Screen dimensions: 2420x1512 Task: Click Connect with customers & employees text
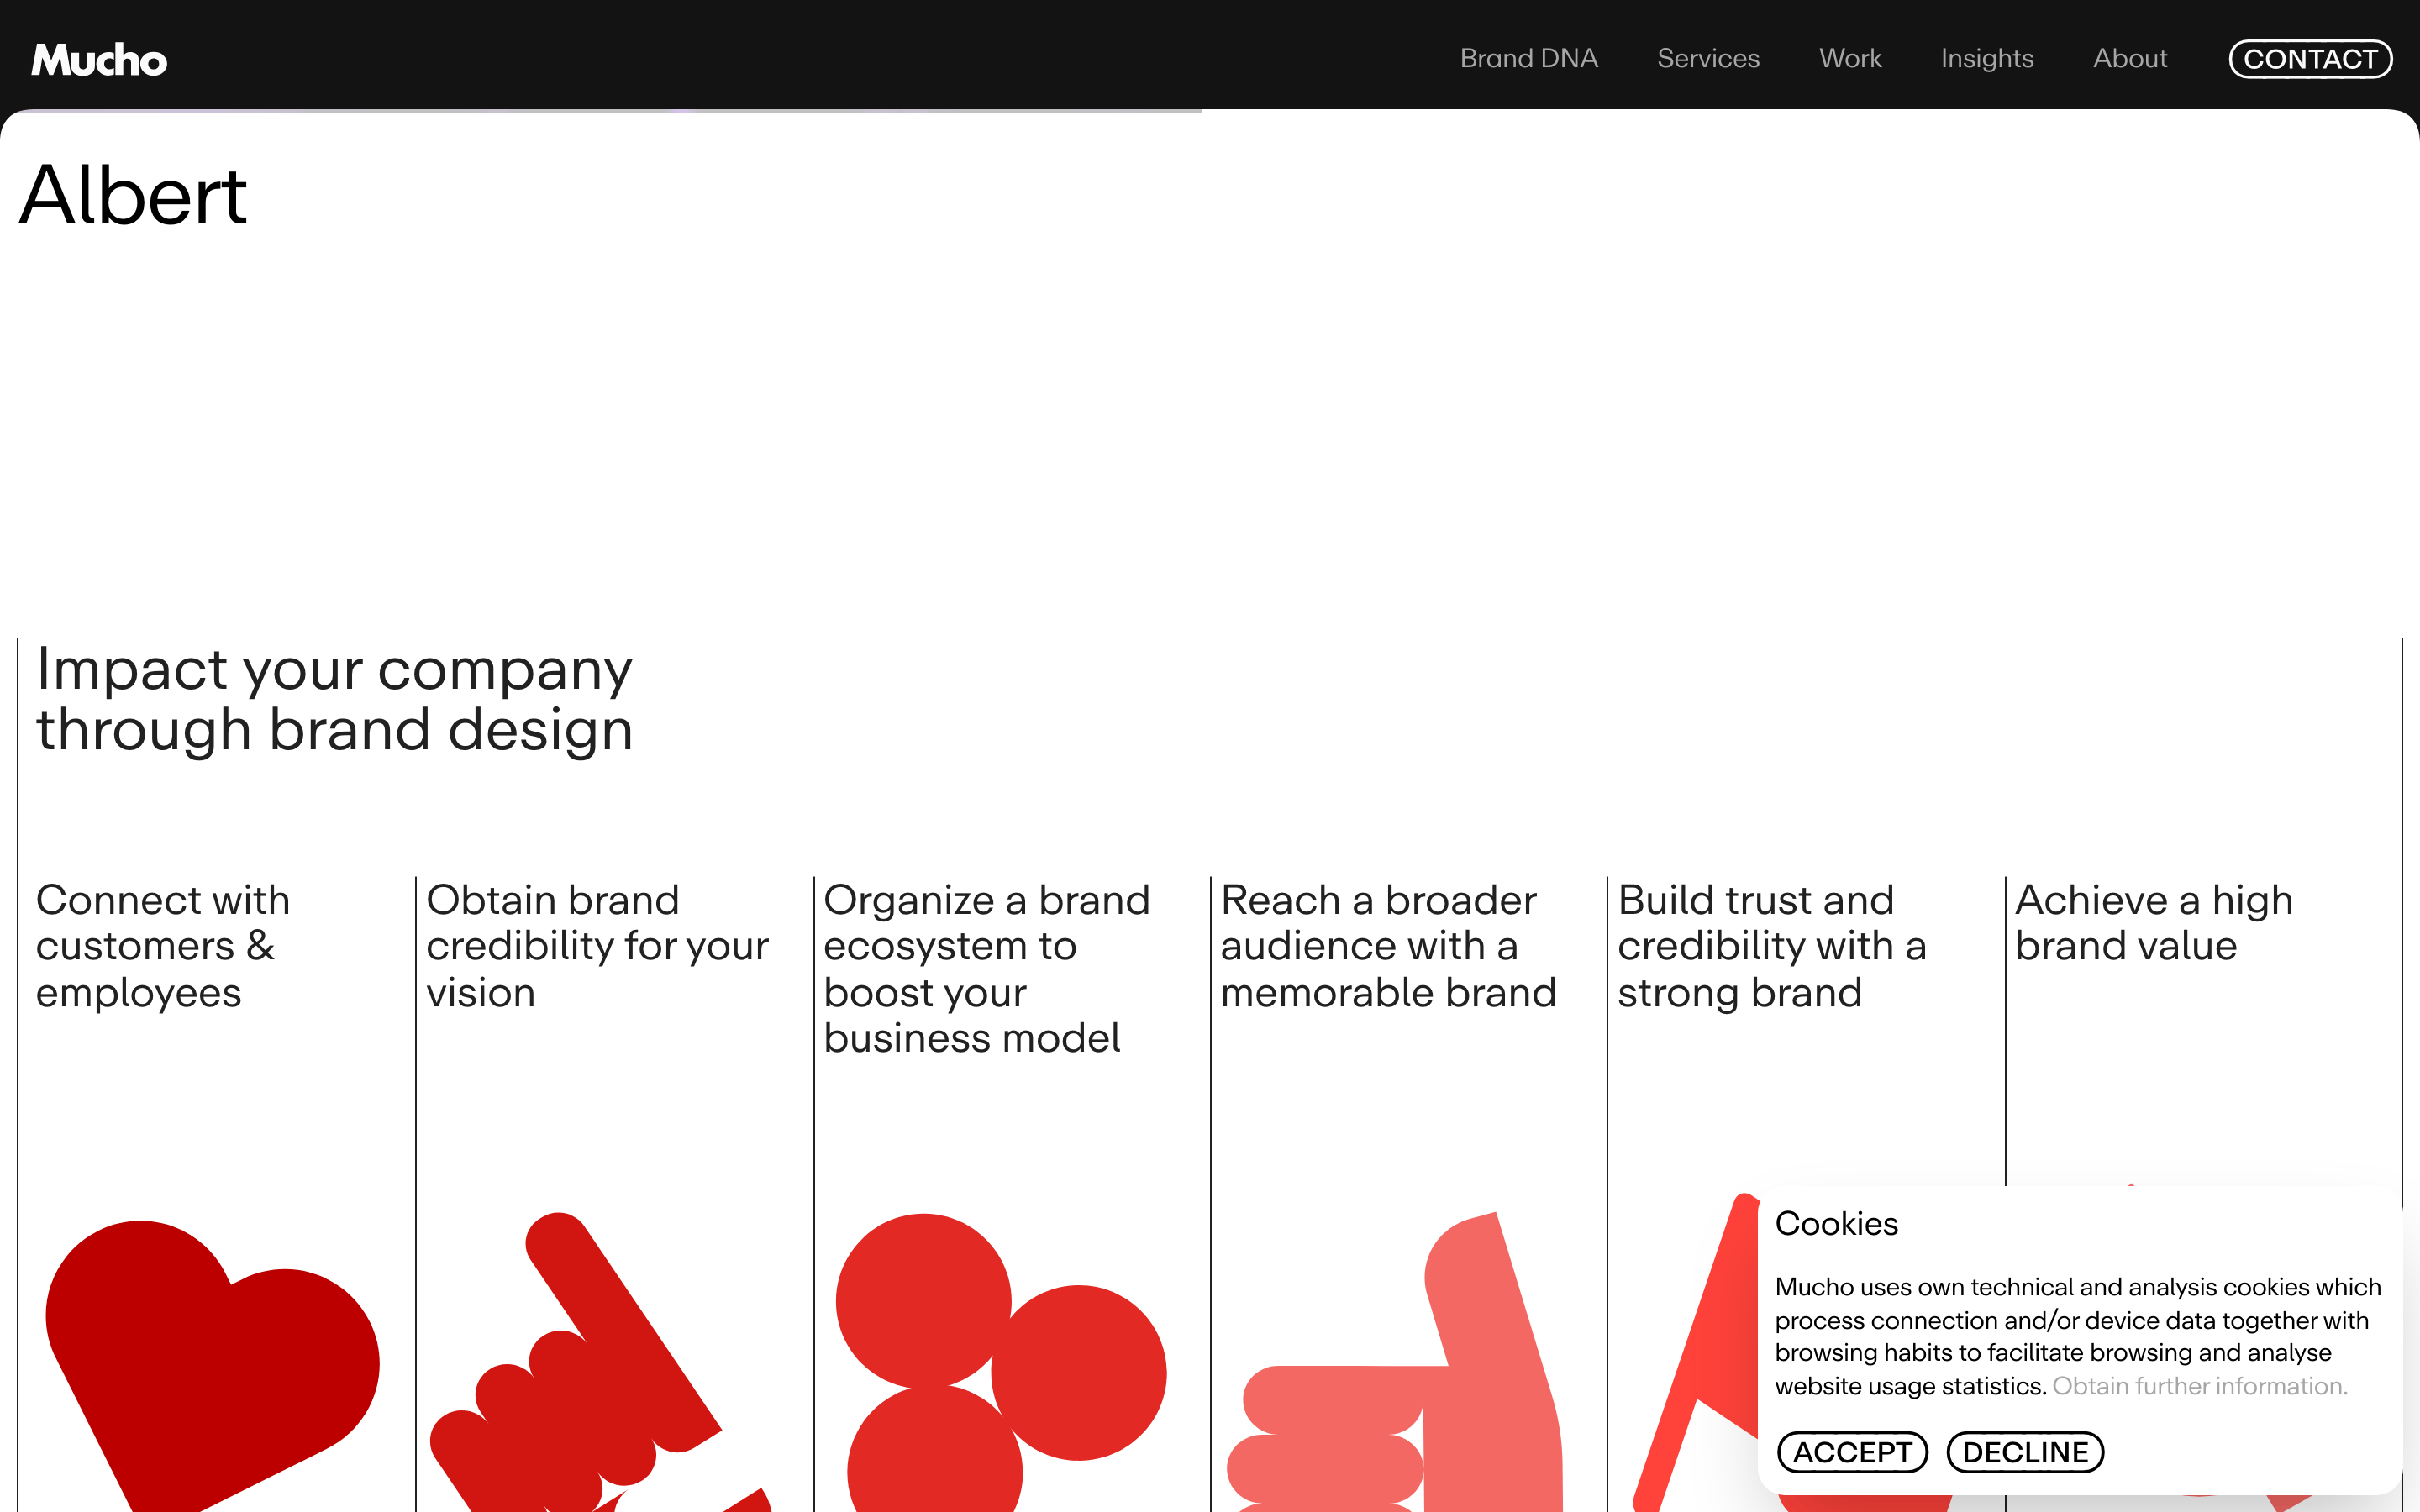(x=163, y=946)
